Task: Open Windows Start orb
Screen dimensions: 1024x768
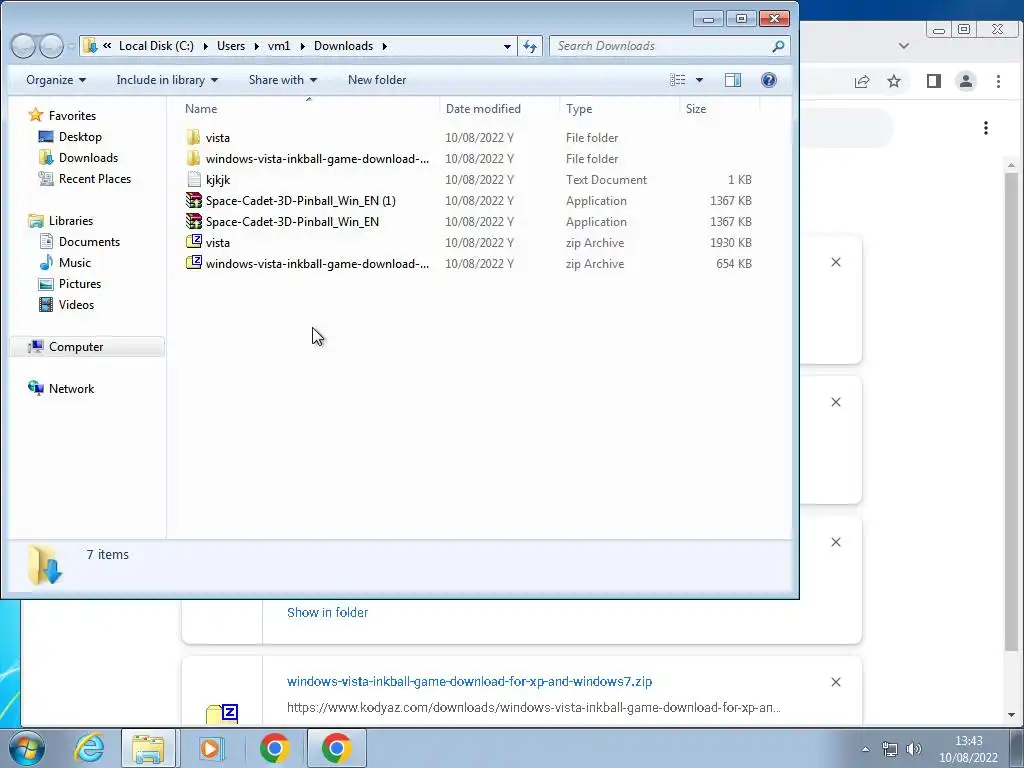Action: (27, 748)
